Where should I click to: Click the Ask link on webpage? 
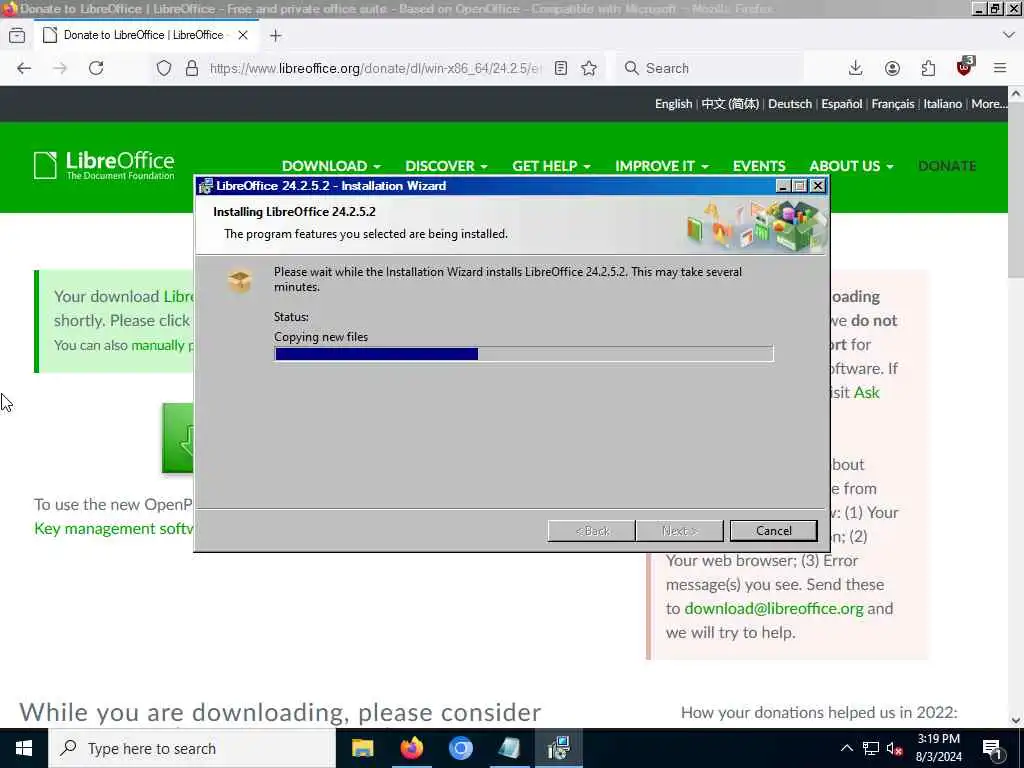[x=867, y=392]
